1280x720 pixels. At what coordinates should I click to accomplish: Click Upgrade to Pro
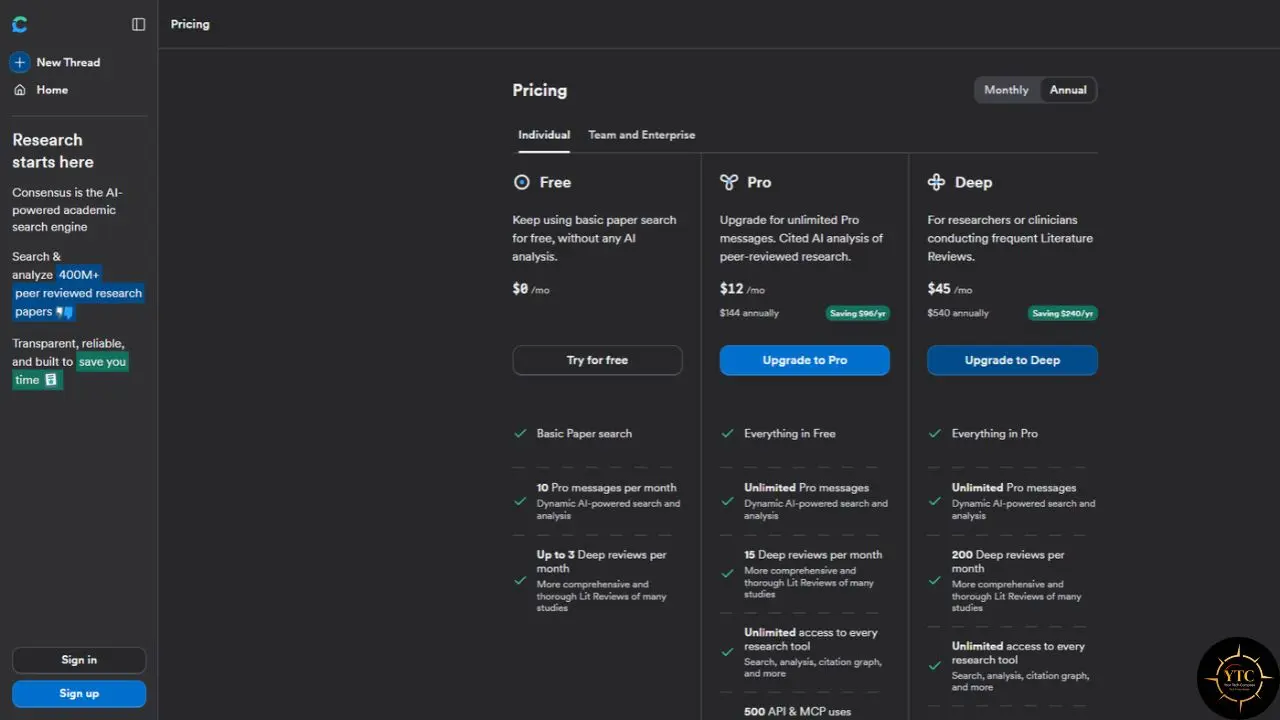(805, 360)
